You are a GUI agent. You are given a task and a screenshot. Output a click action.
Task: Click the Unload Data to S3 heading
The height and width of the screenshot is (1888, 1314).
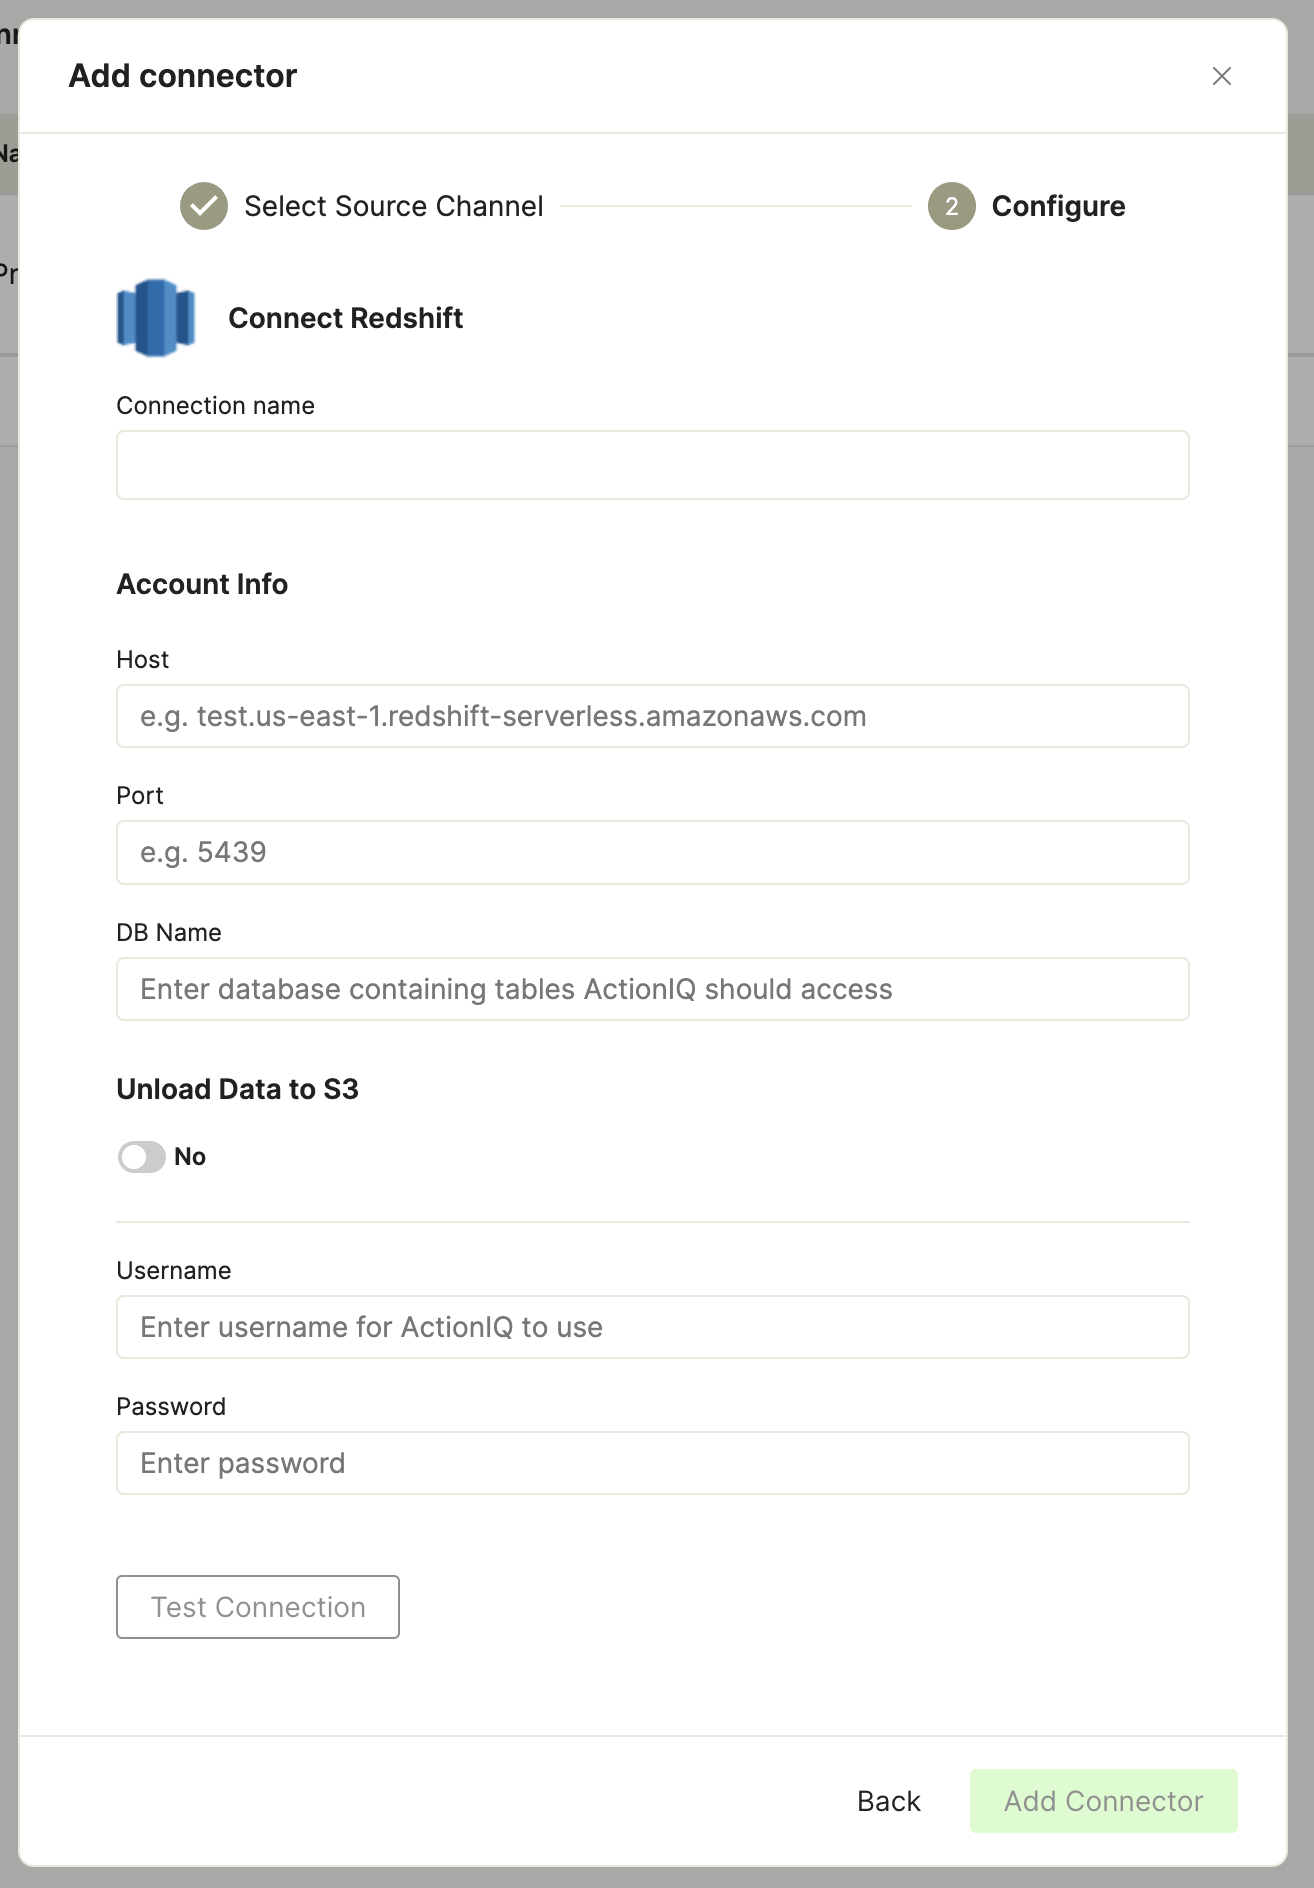pyautogui.click(x=238, y=1089)
